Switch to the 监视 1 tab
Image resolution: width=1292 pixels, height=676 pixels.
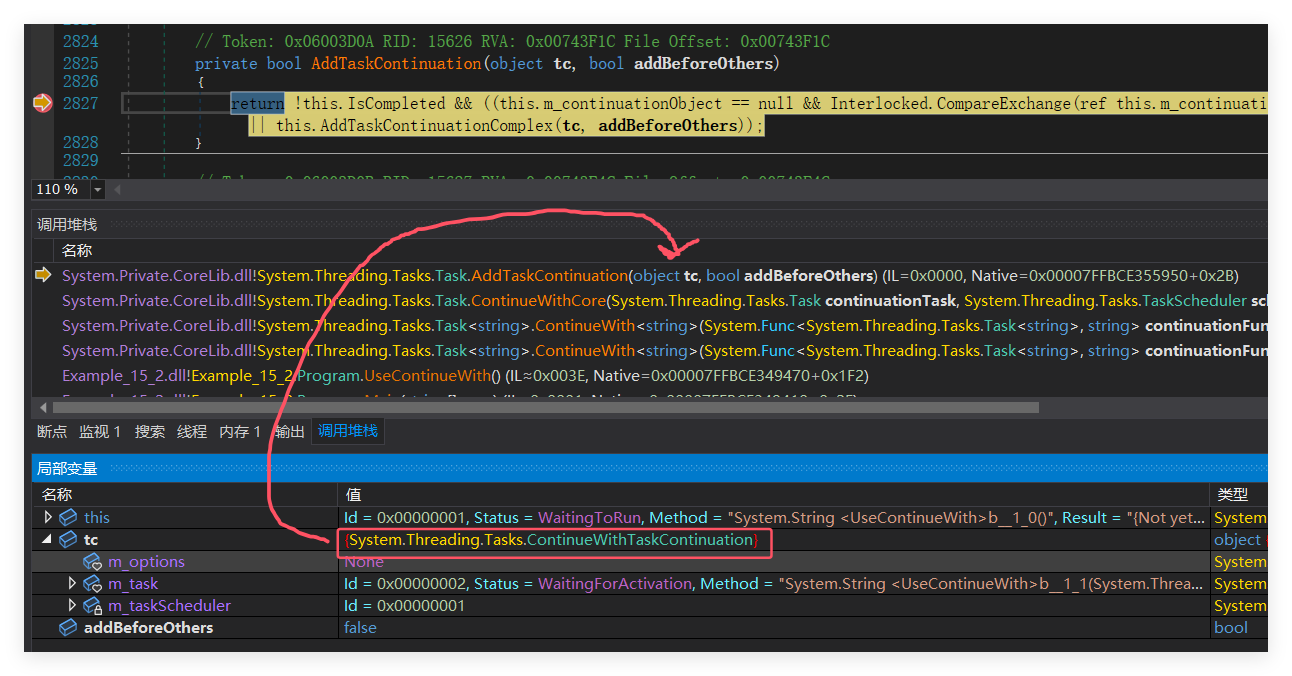tap(100, 432)
